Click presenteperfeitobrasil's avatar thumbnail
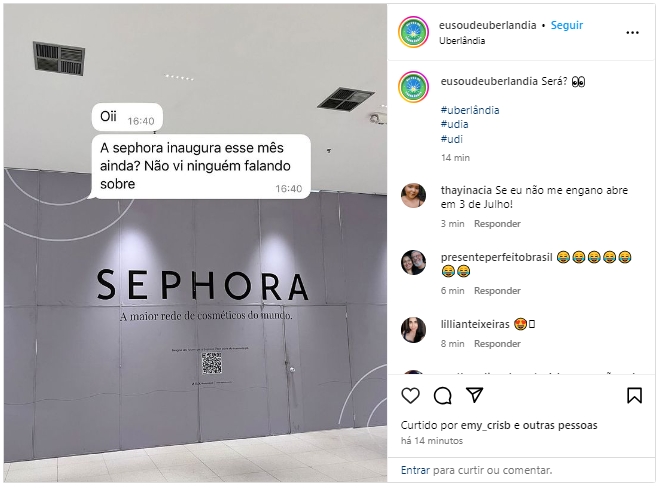The height and width of the screenshot is (490, 661). [x=413, y=262]
